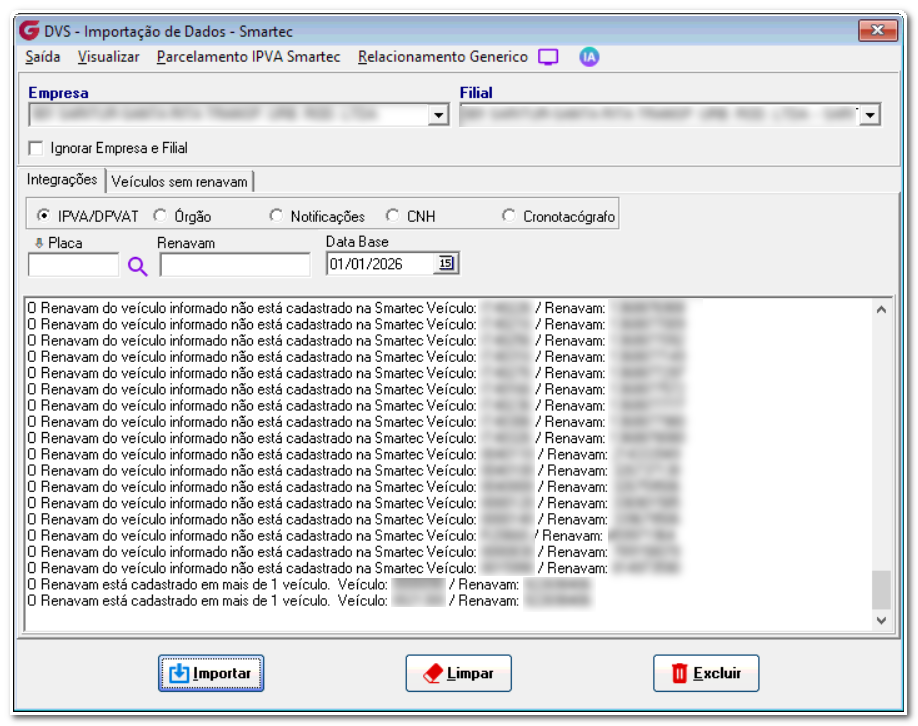The width and height of the screenshot is (918, 726).
Task: Open the Parcelamento IPVA Smartec menu
Action: click(x=248, y=57)
